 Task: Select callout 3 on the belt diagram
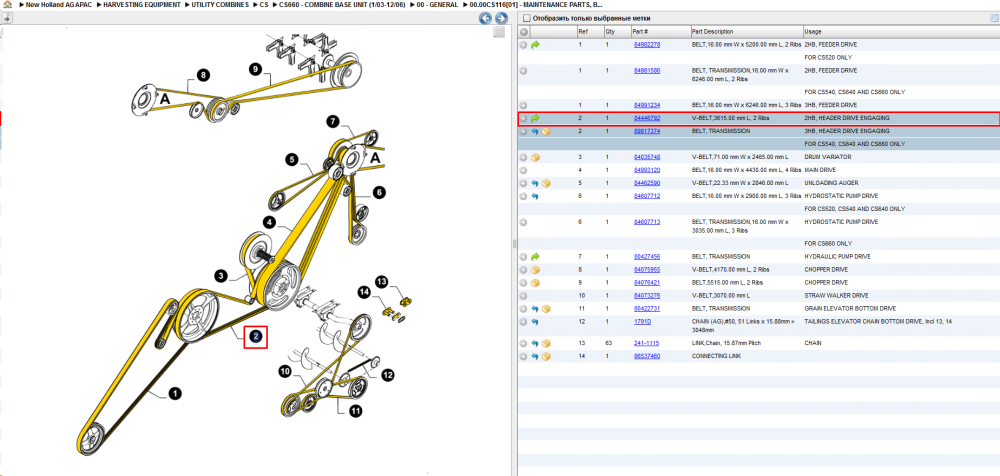(221, 276)
